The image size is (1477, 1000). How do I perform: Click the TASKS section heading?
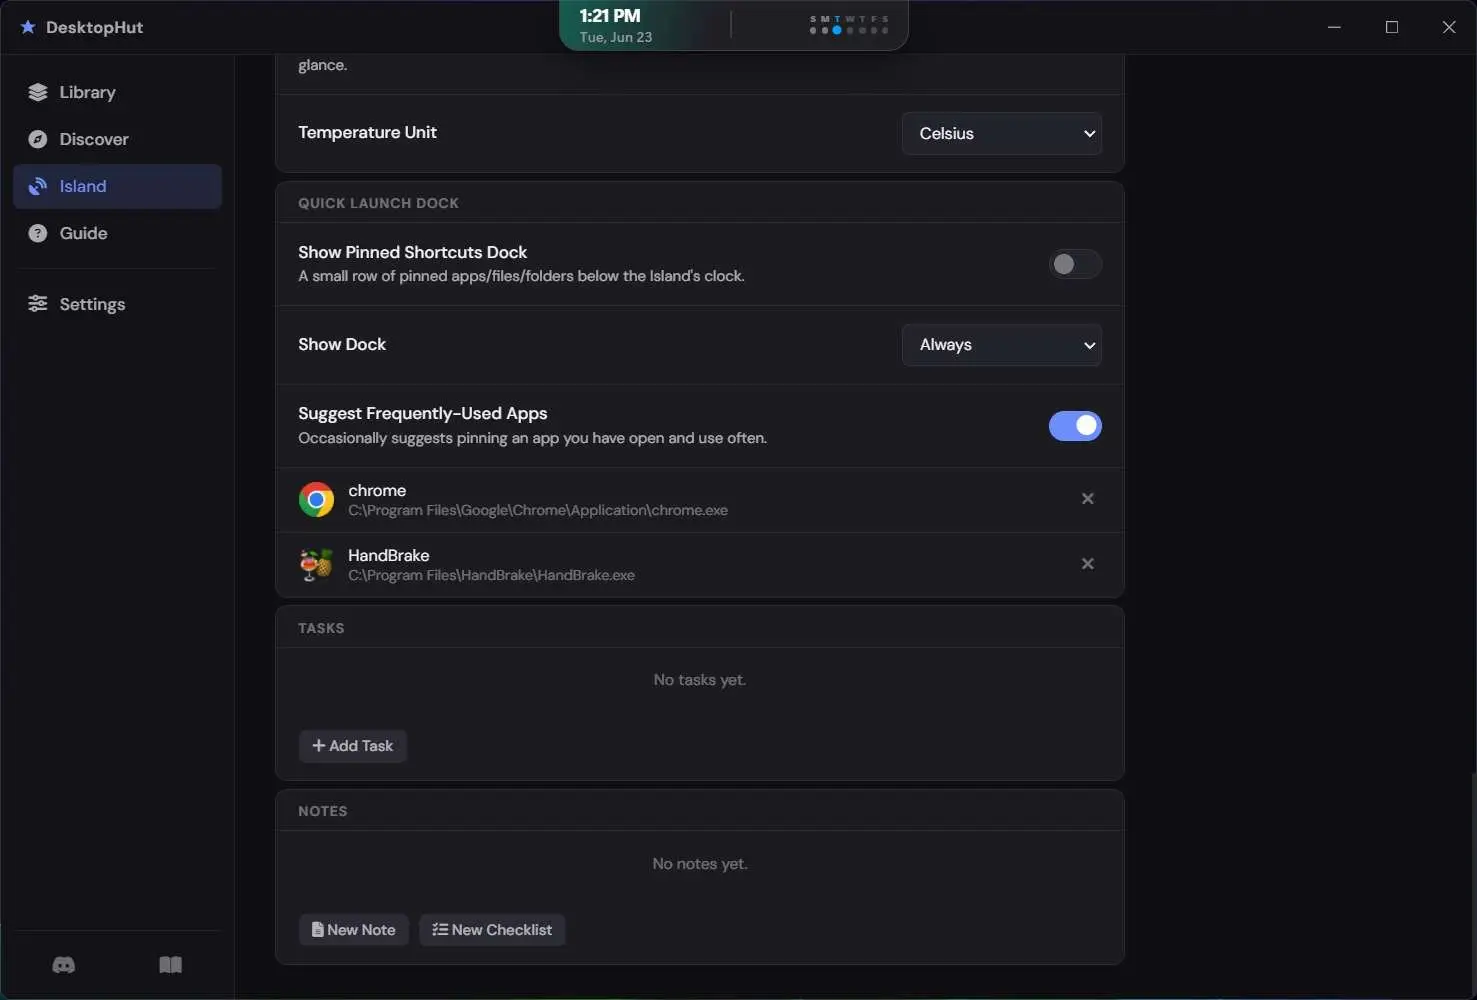[321, 628]
